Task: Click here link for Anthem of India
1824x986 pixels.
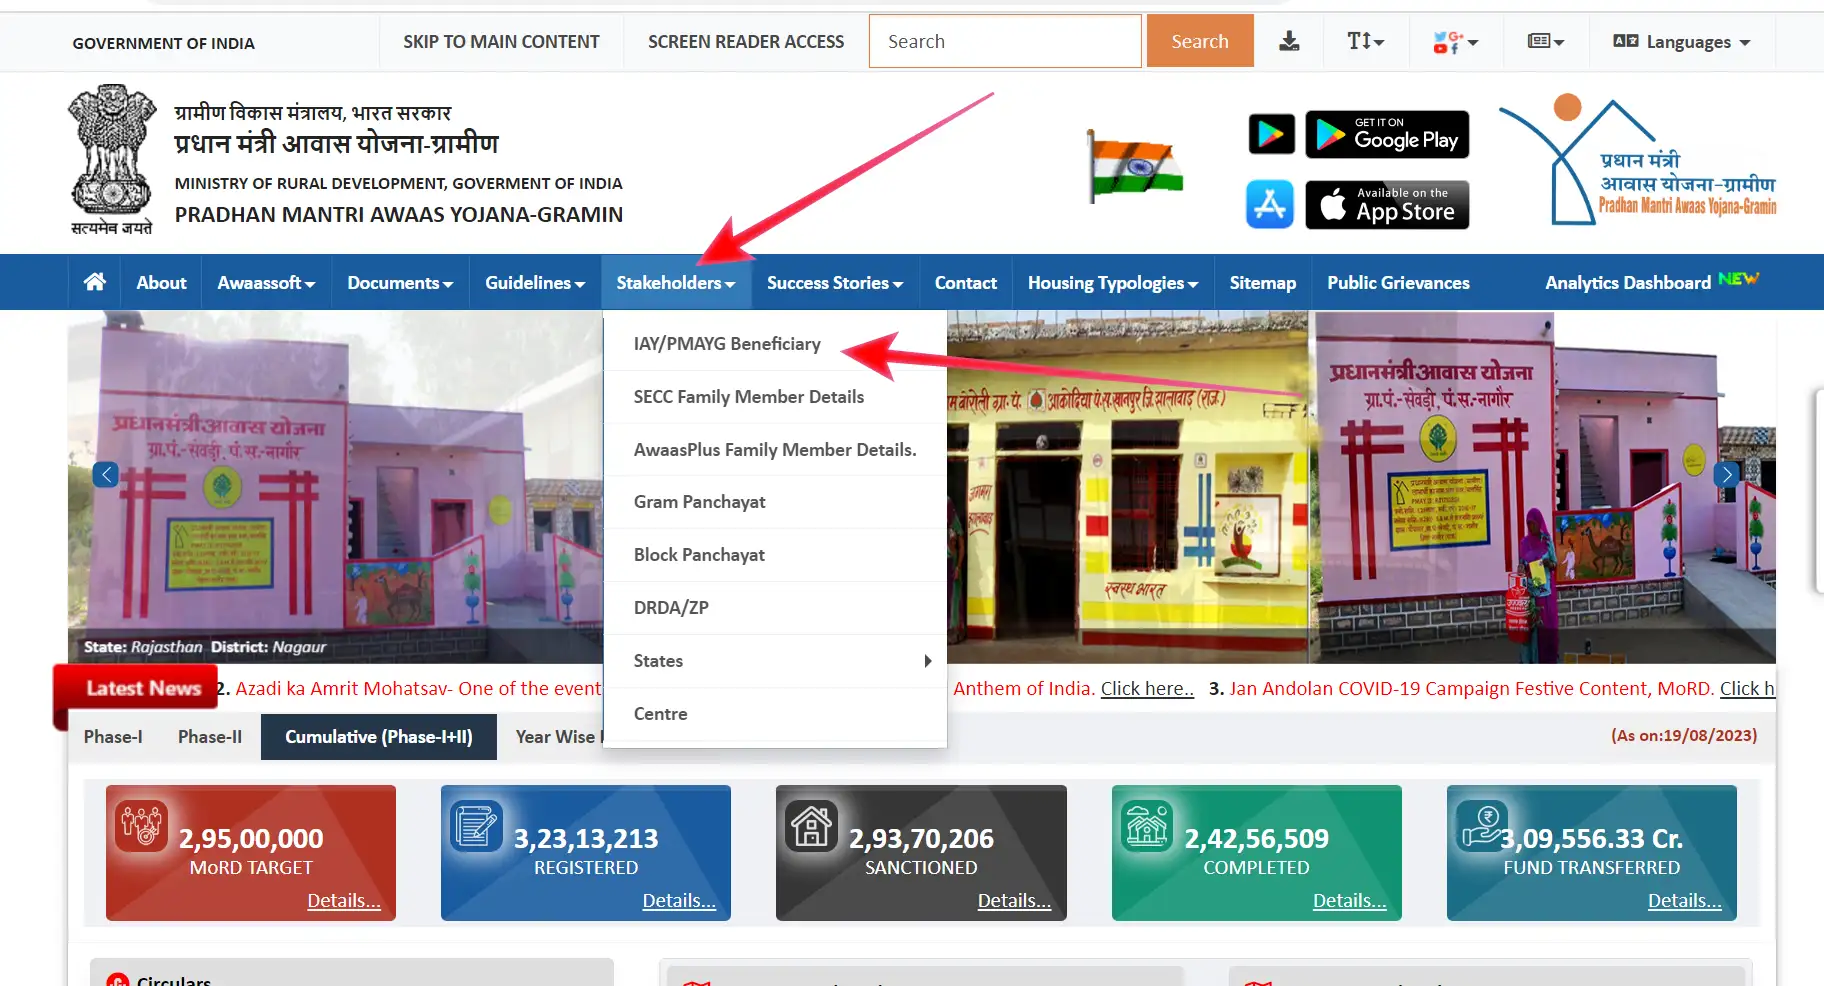Action: 1147,689
